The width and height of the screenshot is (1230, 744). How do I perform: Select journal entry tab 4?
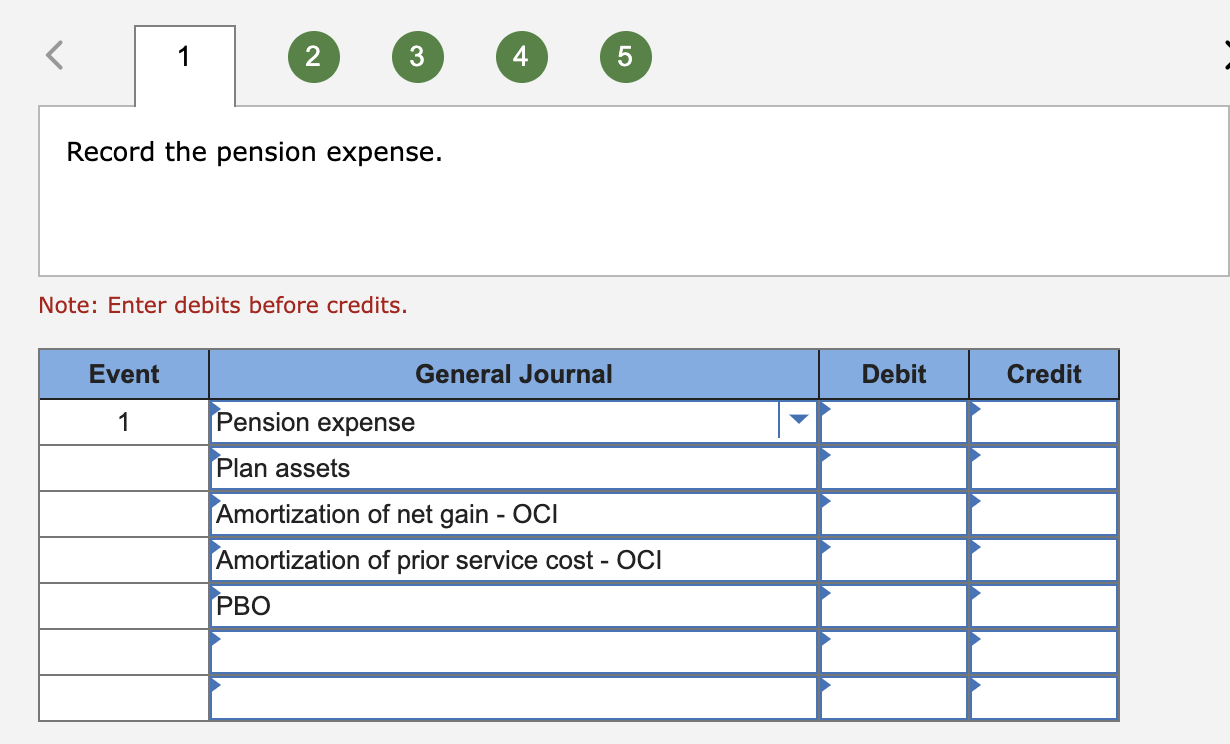coord(521,57)
